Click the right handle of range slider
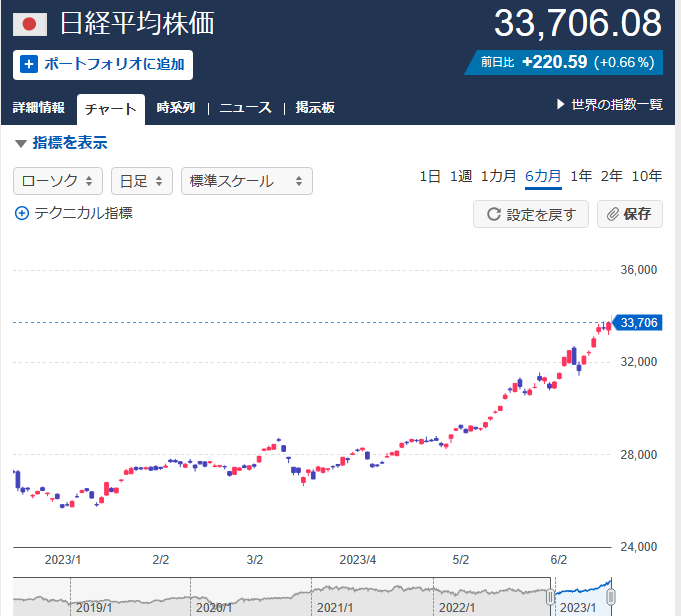681x616 pixels. point(611,597)
